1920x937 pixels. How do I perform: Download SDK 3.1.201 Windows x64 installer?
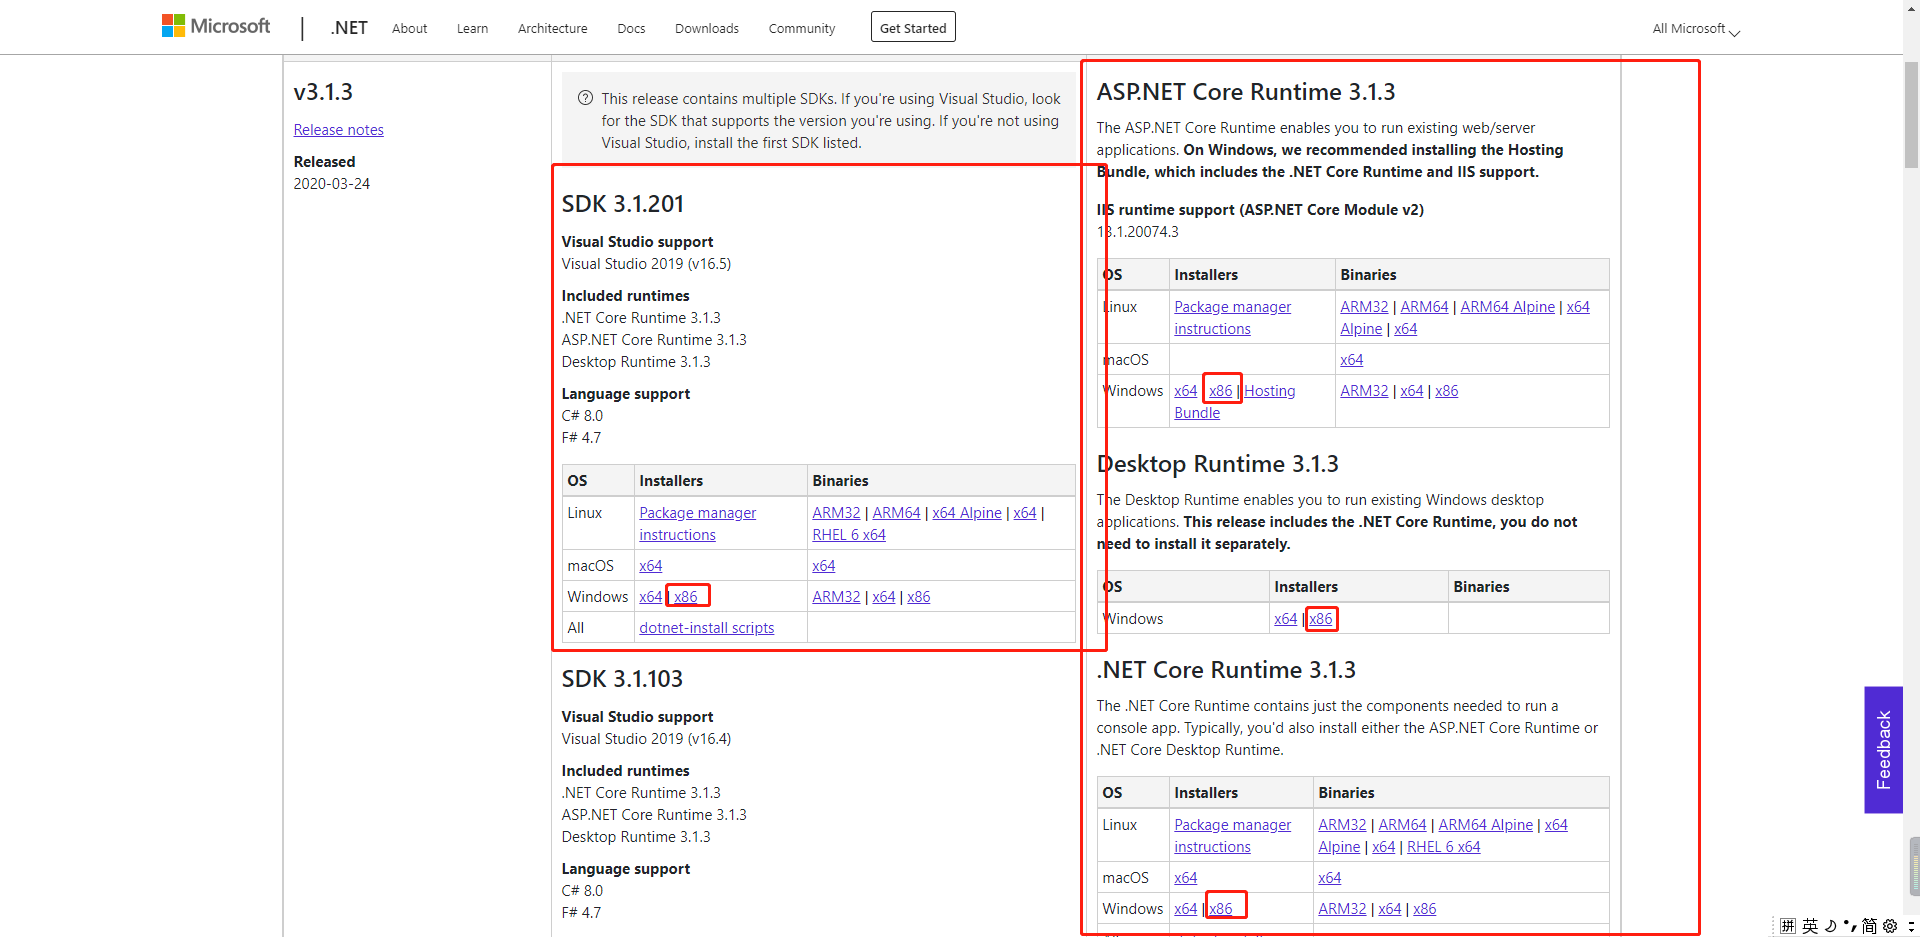(650, 597)
